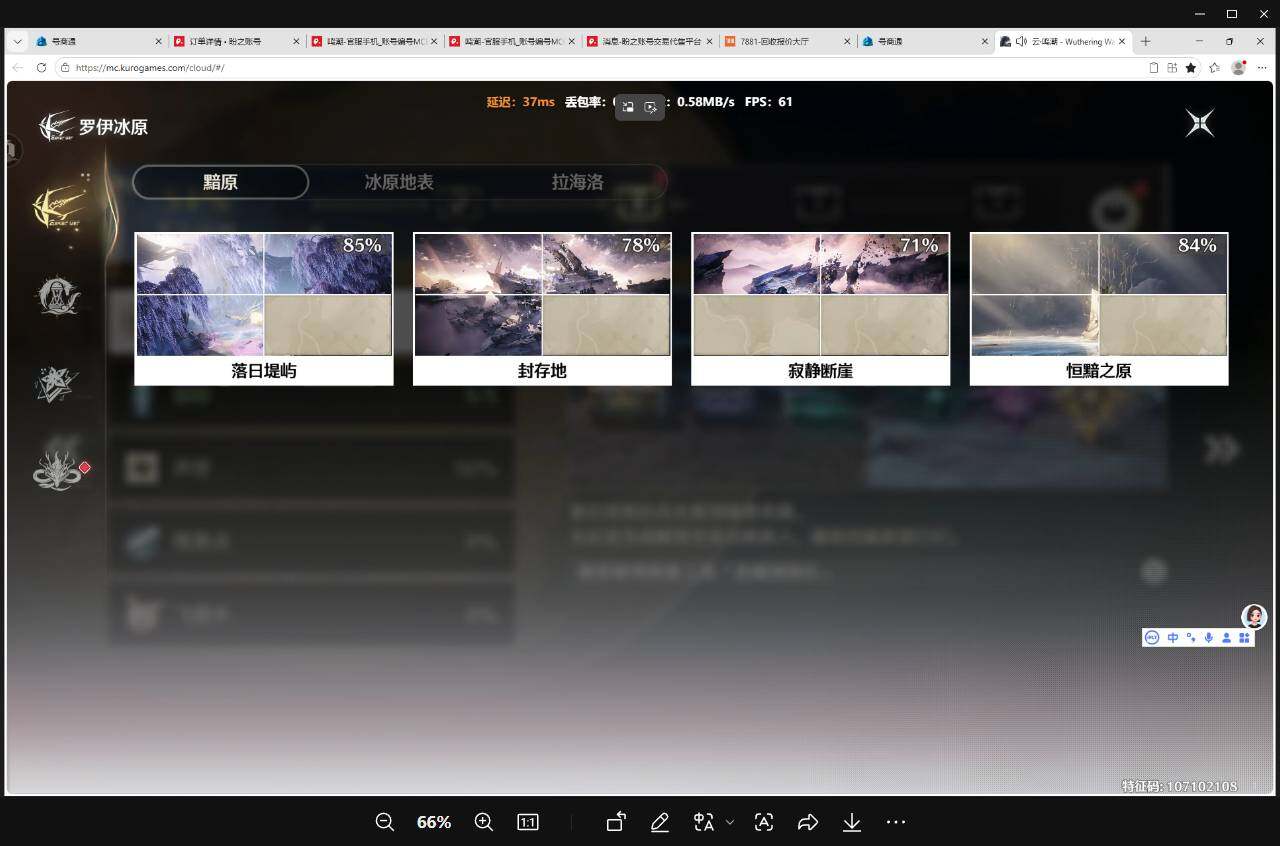Open the browser profile avatar
This screenshot has height=846, width=1280.
pyautogui.click(x=1239, y=68)
